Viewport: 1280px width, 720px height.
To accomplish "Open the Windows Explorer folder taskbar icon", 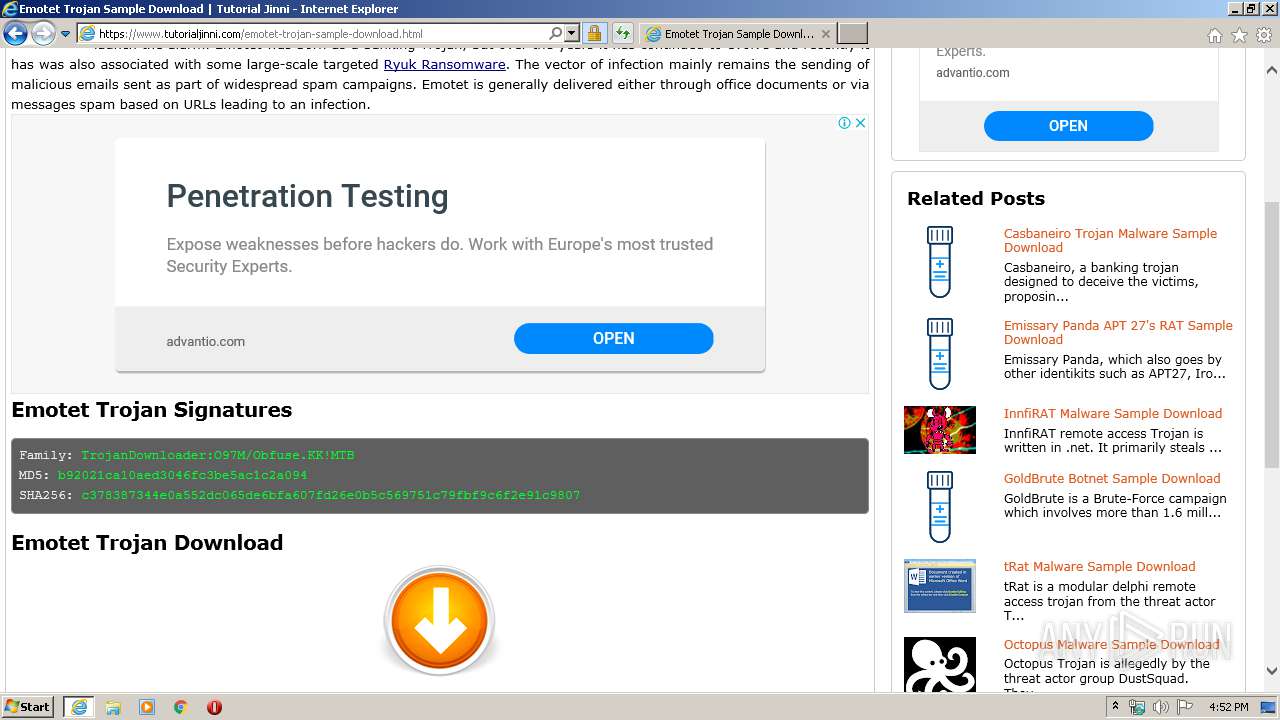I will 113,707.
